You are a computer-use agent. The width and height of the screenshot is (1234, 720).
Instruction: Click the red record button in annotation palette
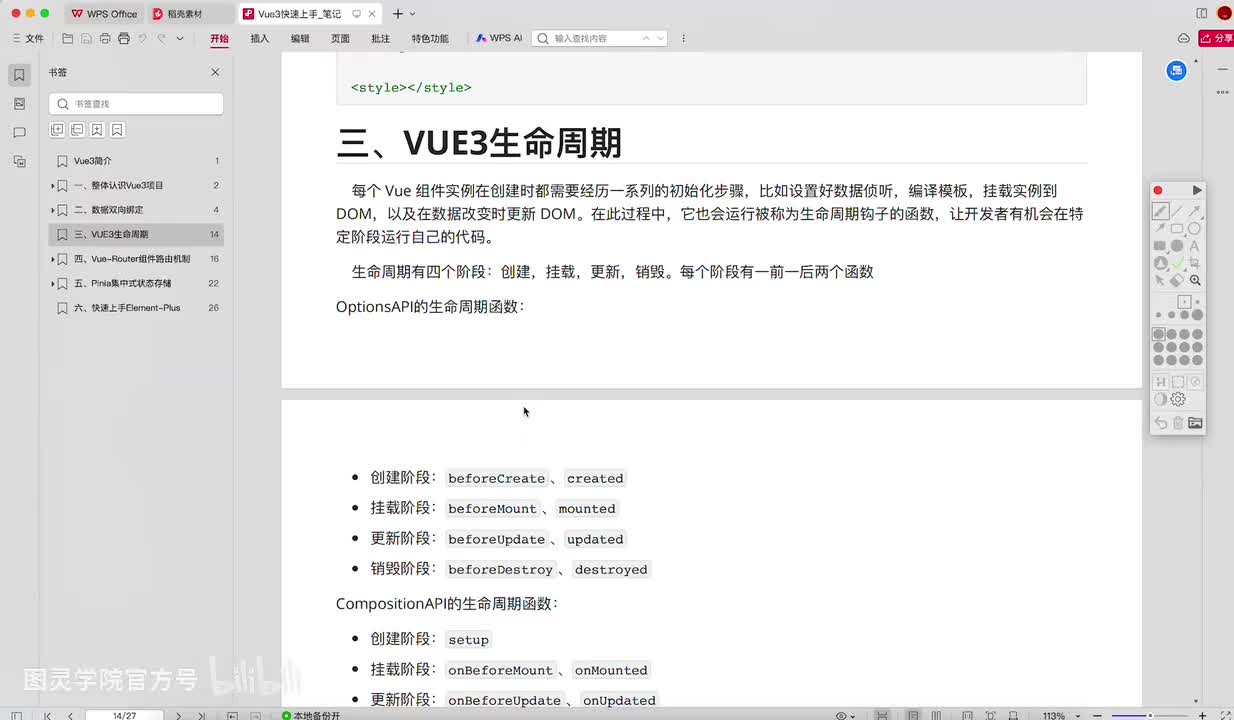click(1158, 190)
